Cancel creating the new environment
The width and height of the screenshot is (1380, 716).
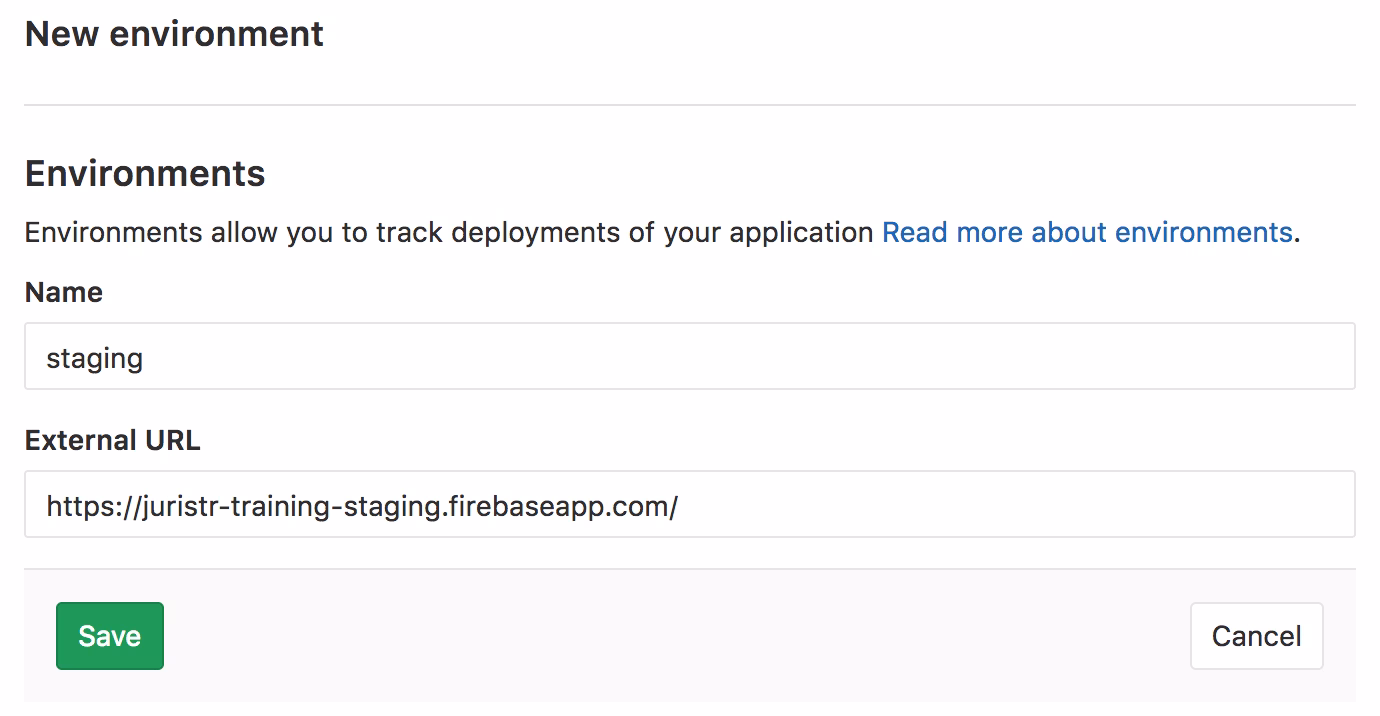click(1256, 636)
